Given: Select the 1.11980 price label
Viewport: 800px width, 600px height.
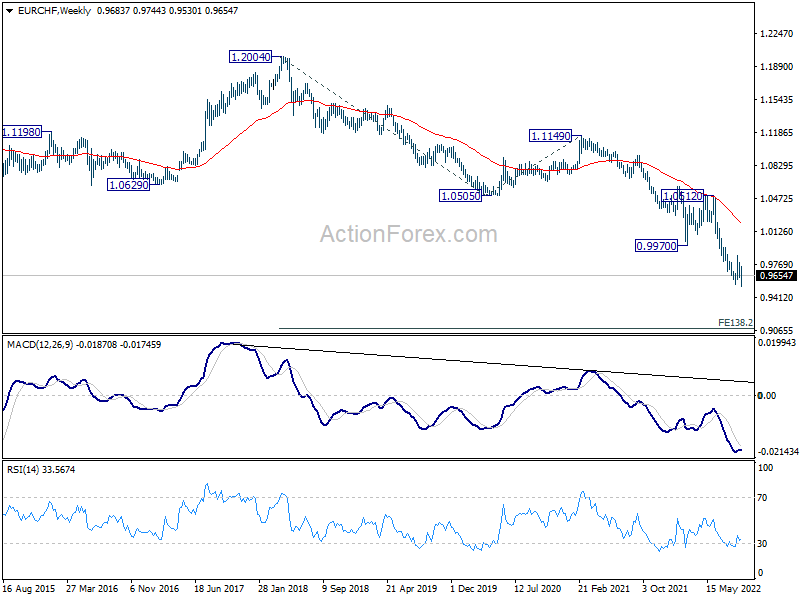Looking at the screenshot, I should [21, 132].
